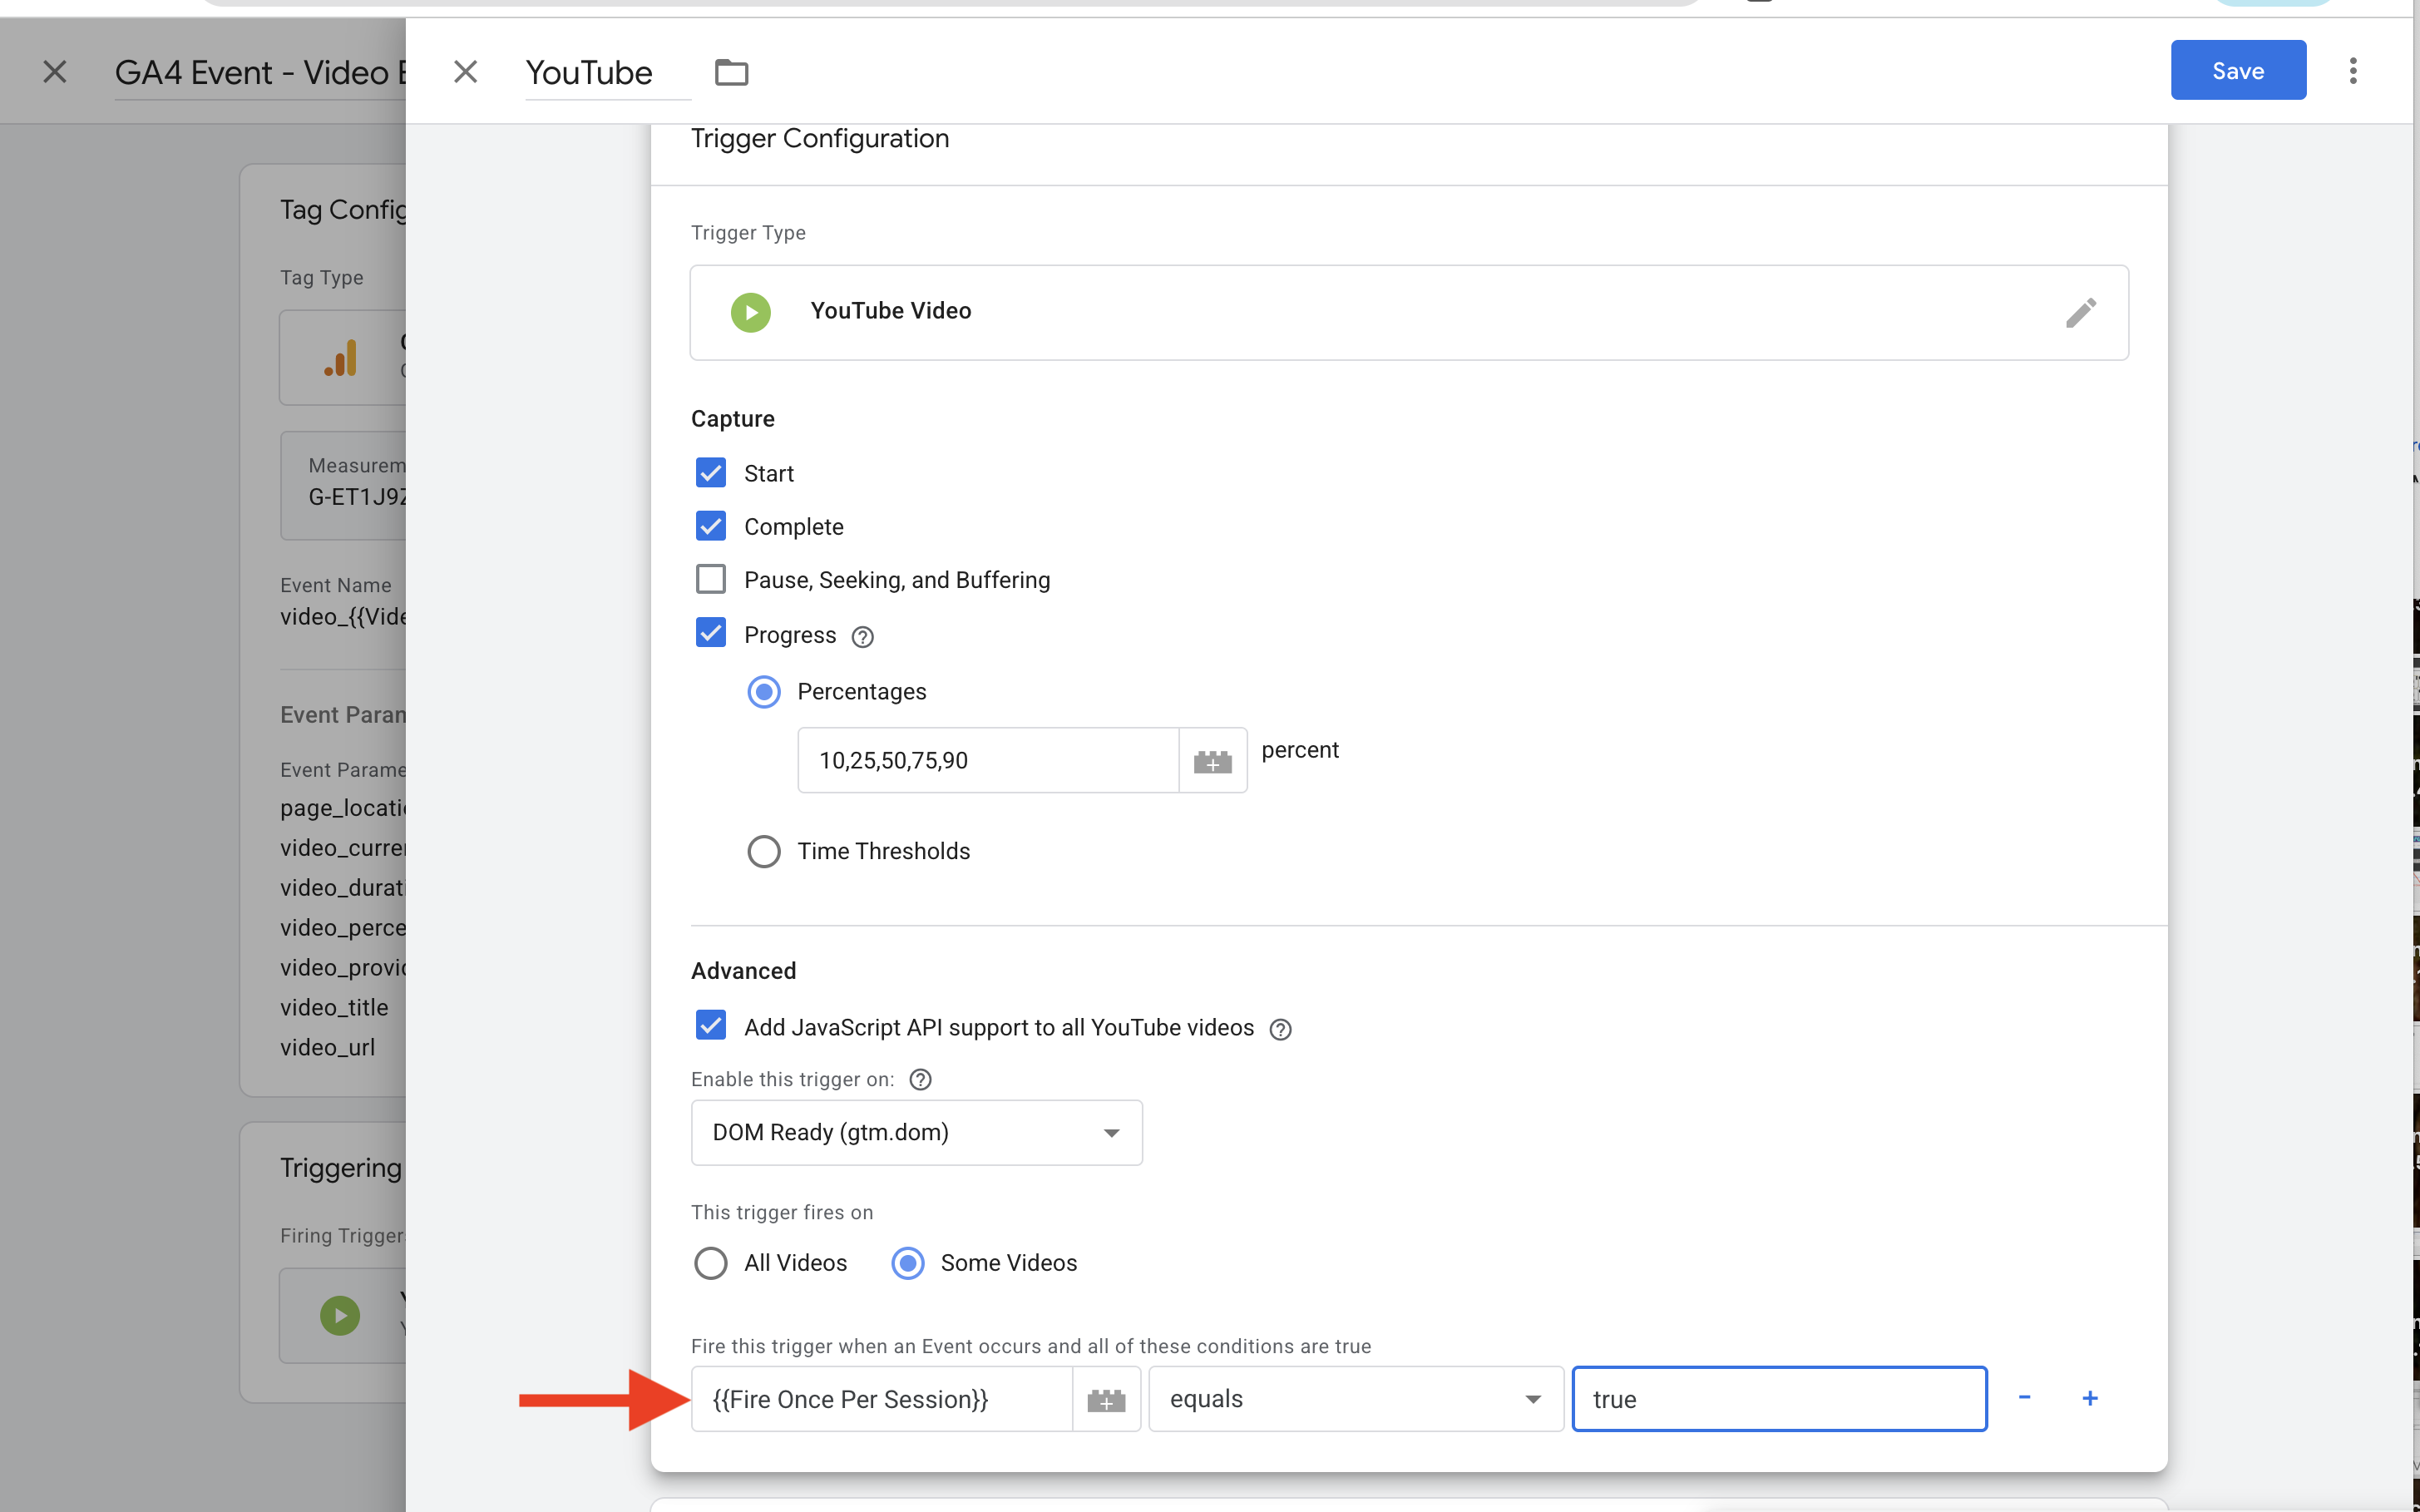Image resolution: width=2420 pixels, height=1512 pixels.
Task: Uncheck the Complete capture checkbox
Action: click(710, 526)
